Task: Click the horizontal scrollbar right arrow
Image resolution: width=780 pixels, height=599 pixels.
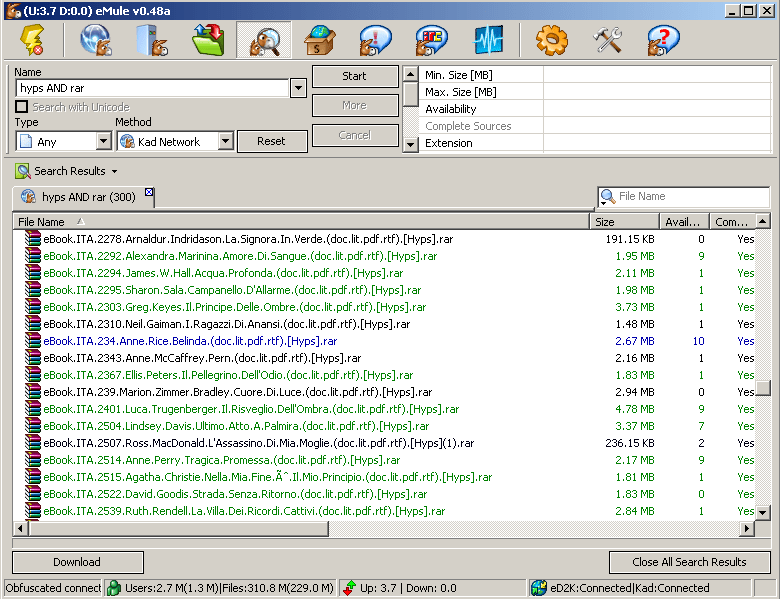Action: pos(747,528)
